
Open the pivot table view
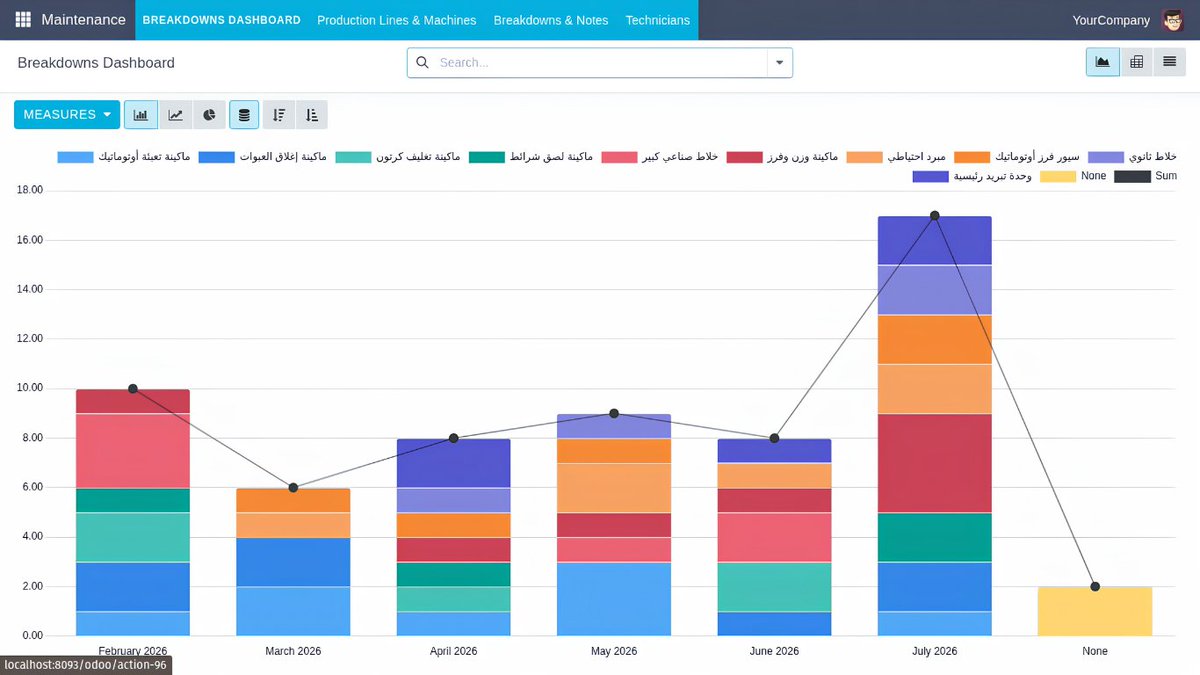1137,62
